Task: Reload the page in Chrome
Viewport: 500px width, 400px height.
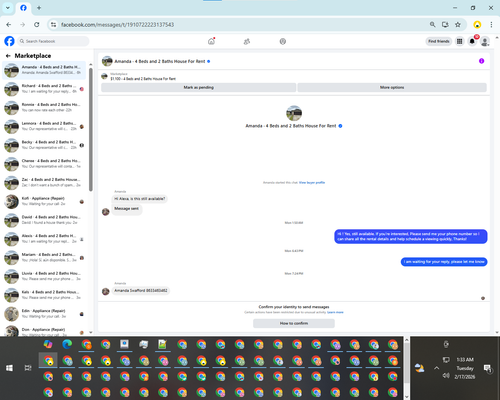Action: coord(37,25)
